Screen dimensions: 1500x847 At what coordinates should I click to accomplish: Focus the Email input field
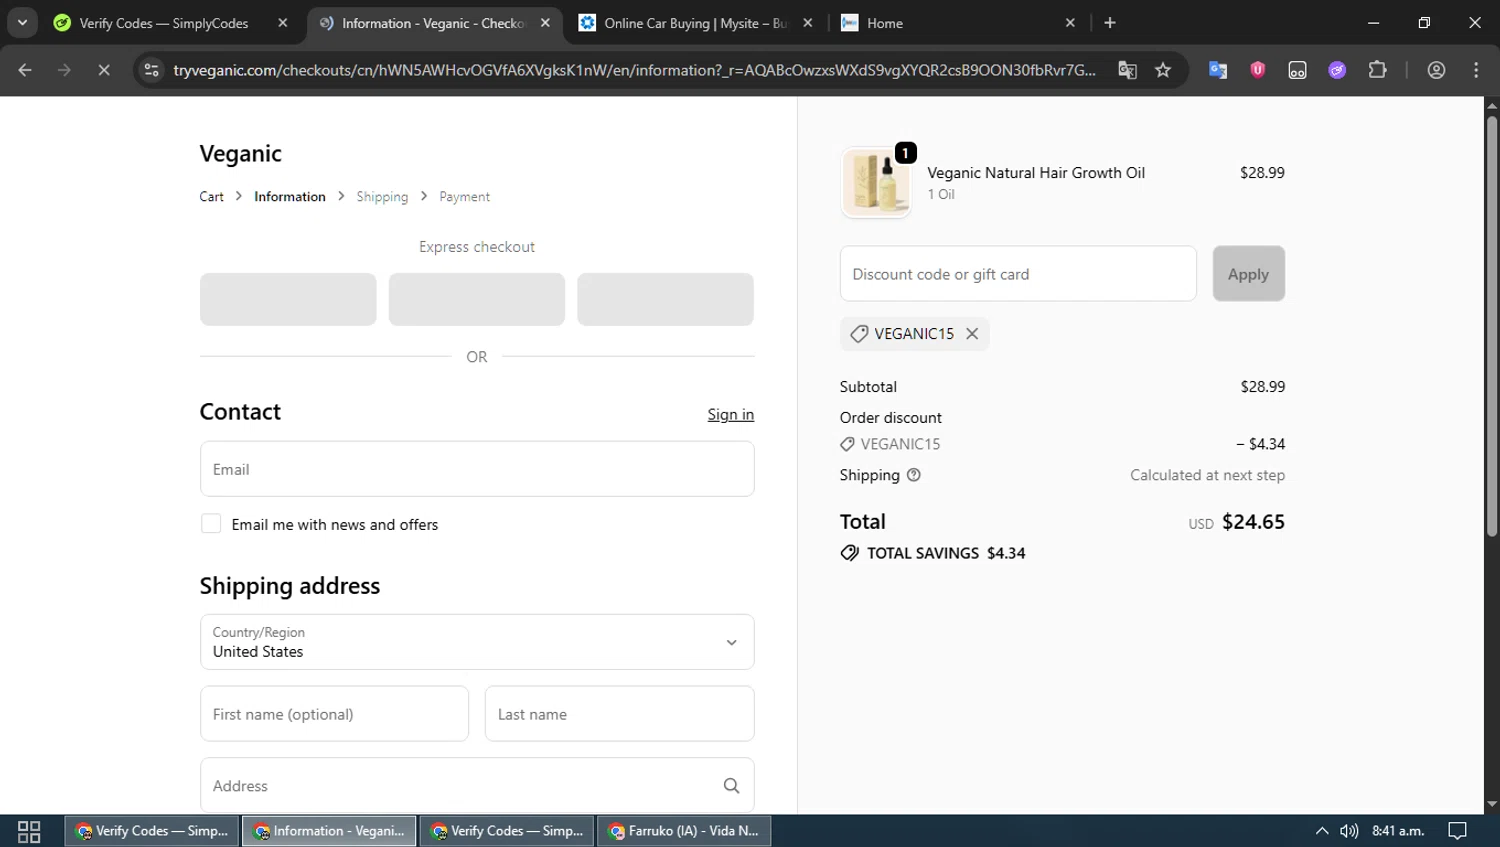coord(477,469)
